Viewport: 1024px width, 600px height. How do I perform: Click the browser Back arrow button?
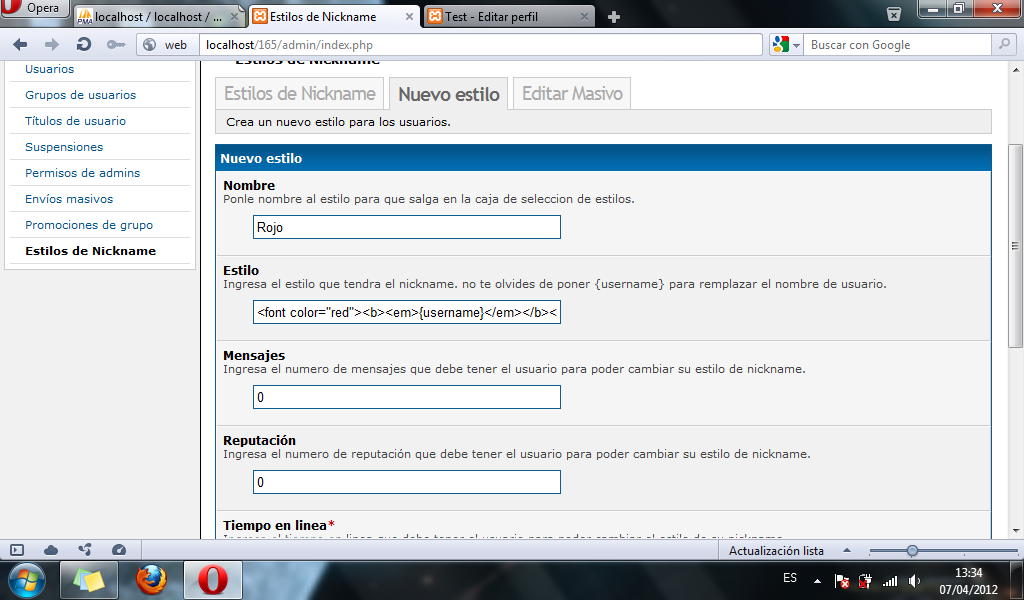pyautogui.click(x=20, y=44)
